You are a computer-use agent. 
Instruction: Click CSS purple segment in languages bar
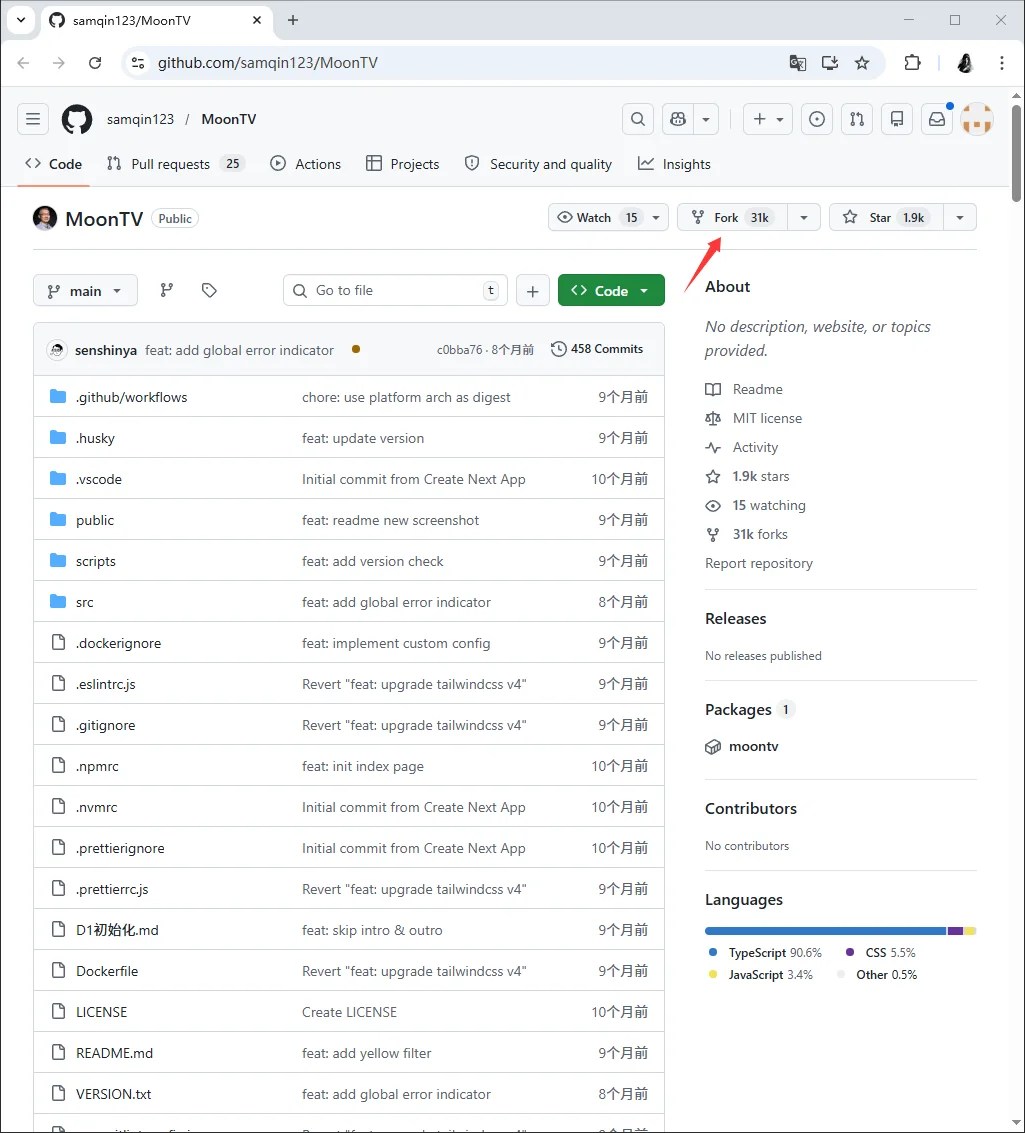pyautogui.click(x=955, y=931)
